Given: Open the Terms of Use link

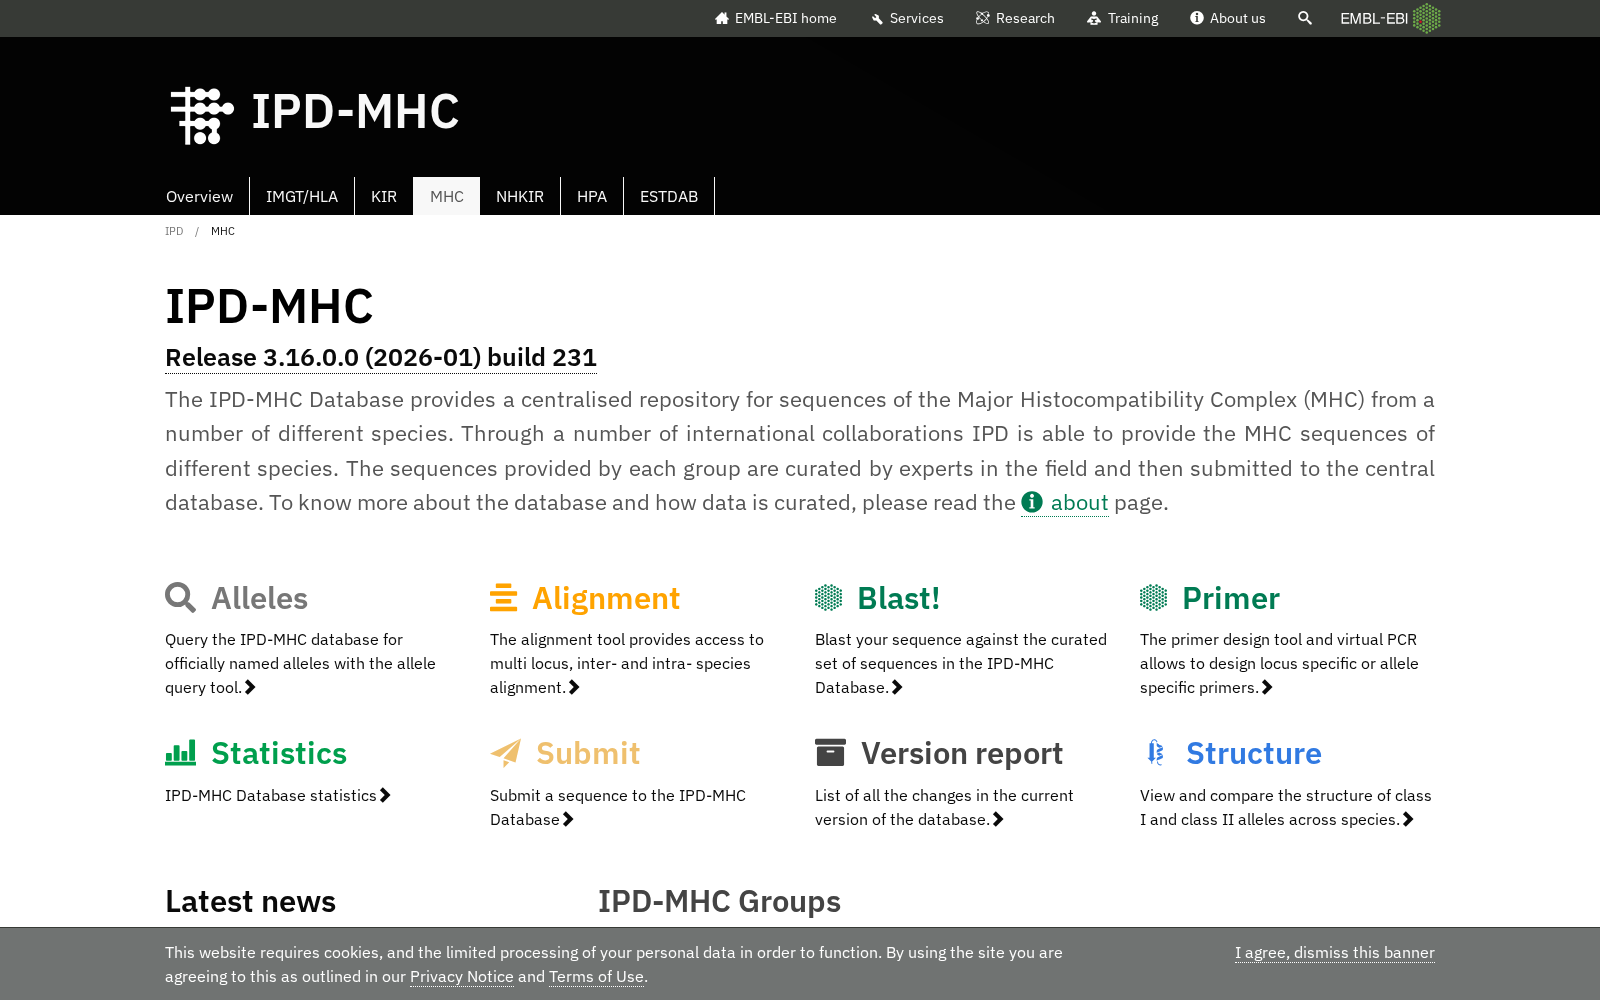Looking at the screenshot, I should point(596,976).
